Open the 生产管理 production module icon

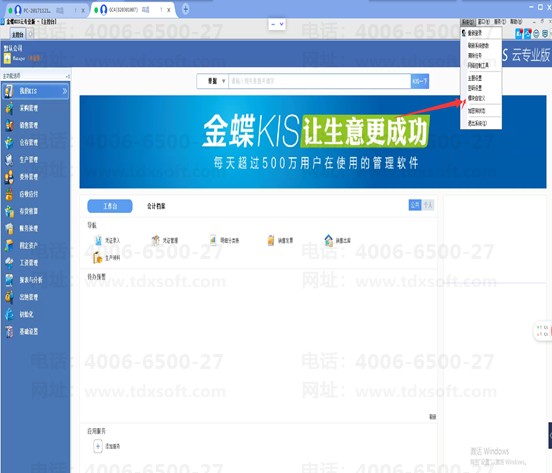pyautogui.click(x=10, y=160)
